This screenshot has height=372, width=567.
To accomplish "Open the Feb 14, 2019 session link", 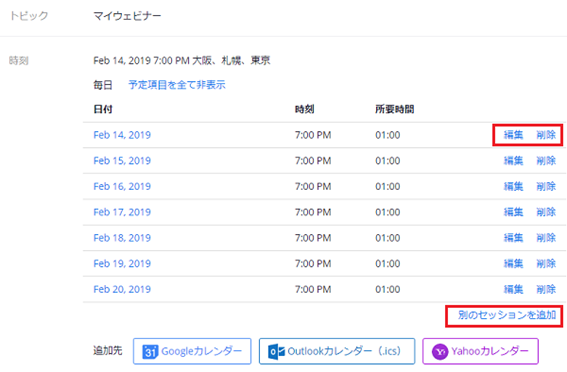I will click(x=122, y=135).
